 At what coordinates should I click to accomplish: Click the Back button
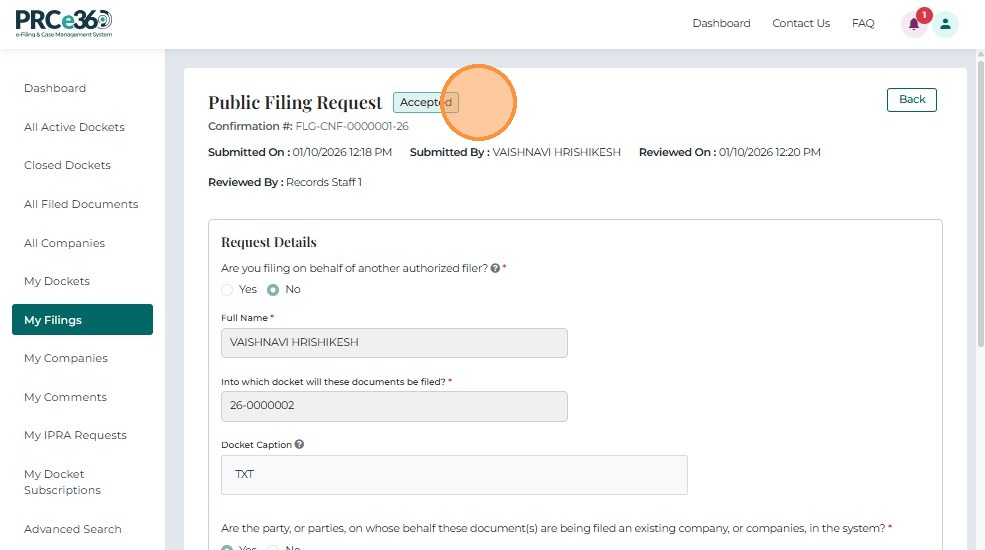tap(912, 100)
